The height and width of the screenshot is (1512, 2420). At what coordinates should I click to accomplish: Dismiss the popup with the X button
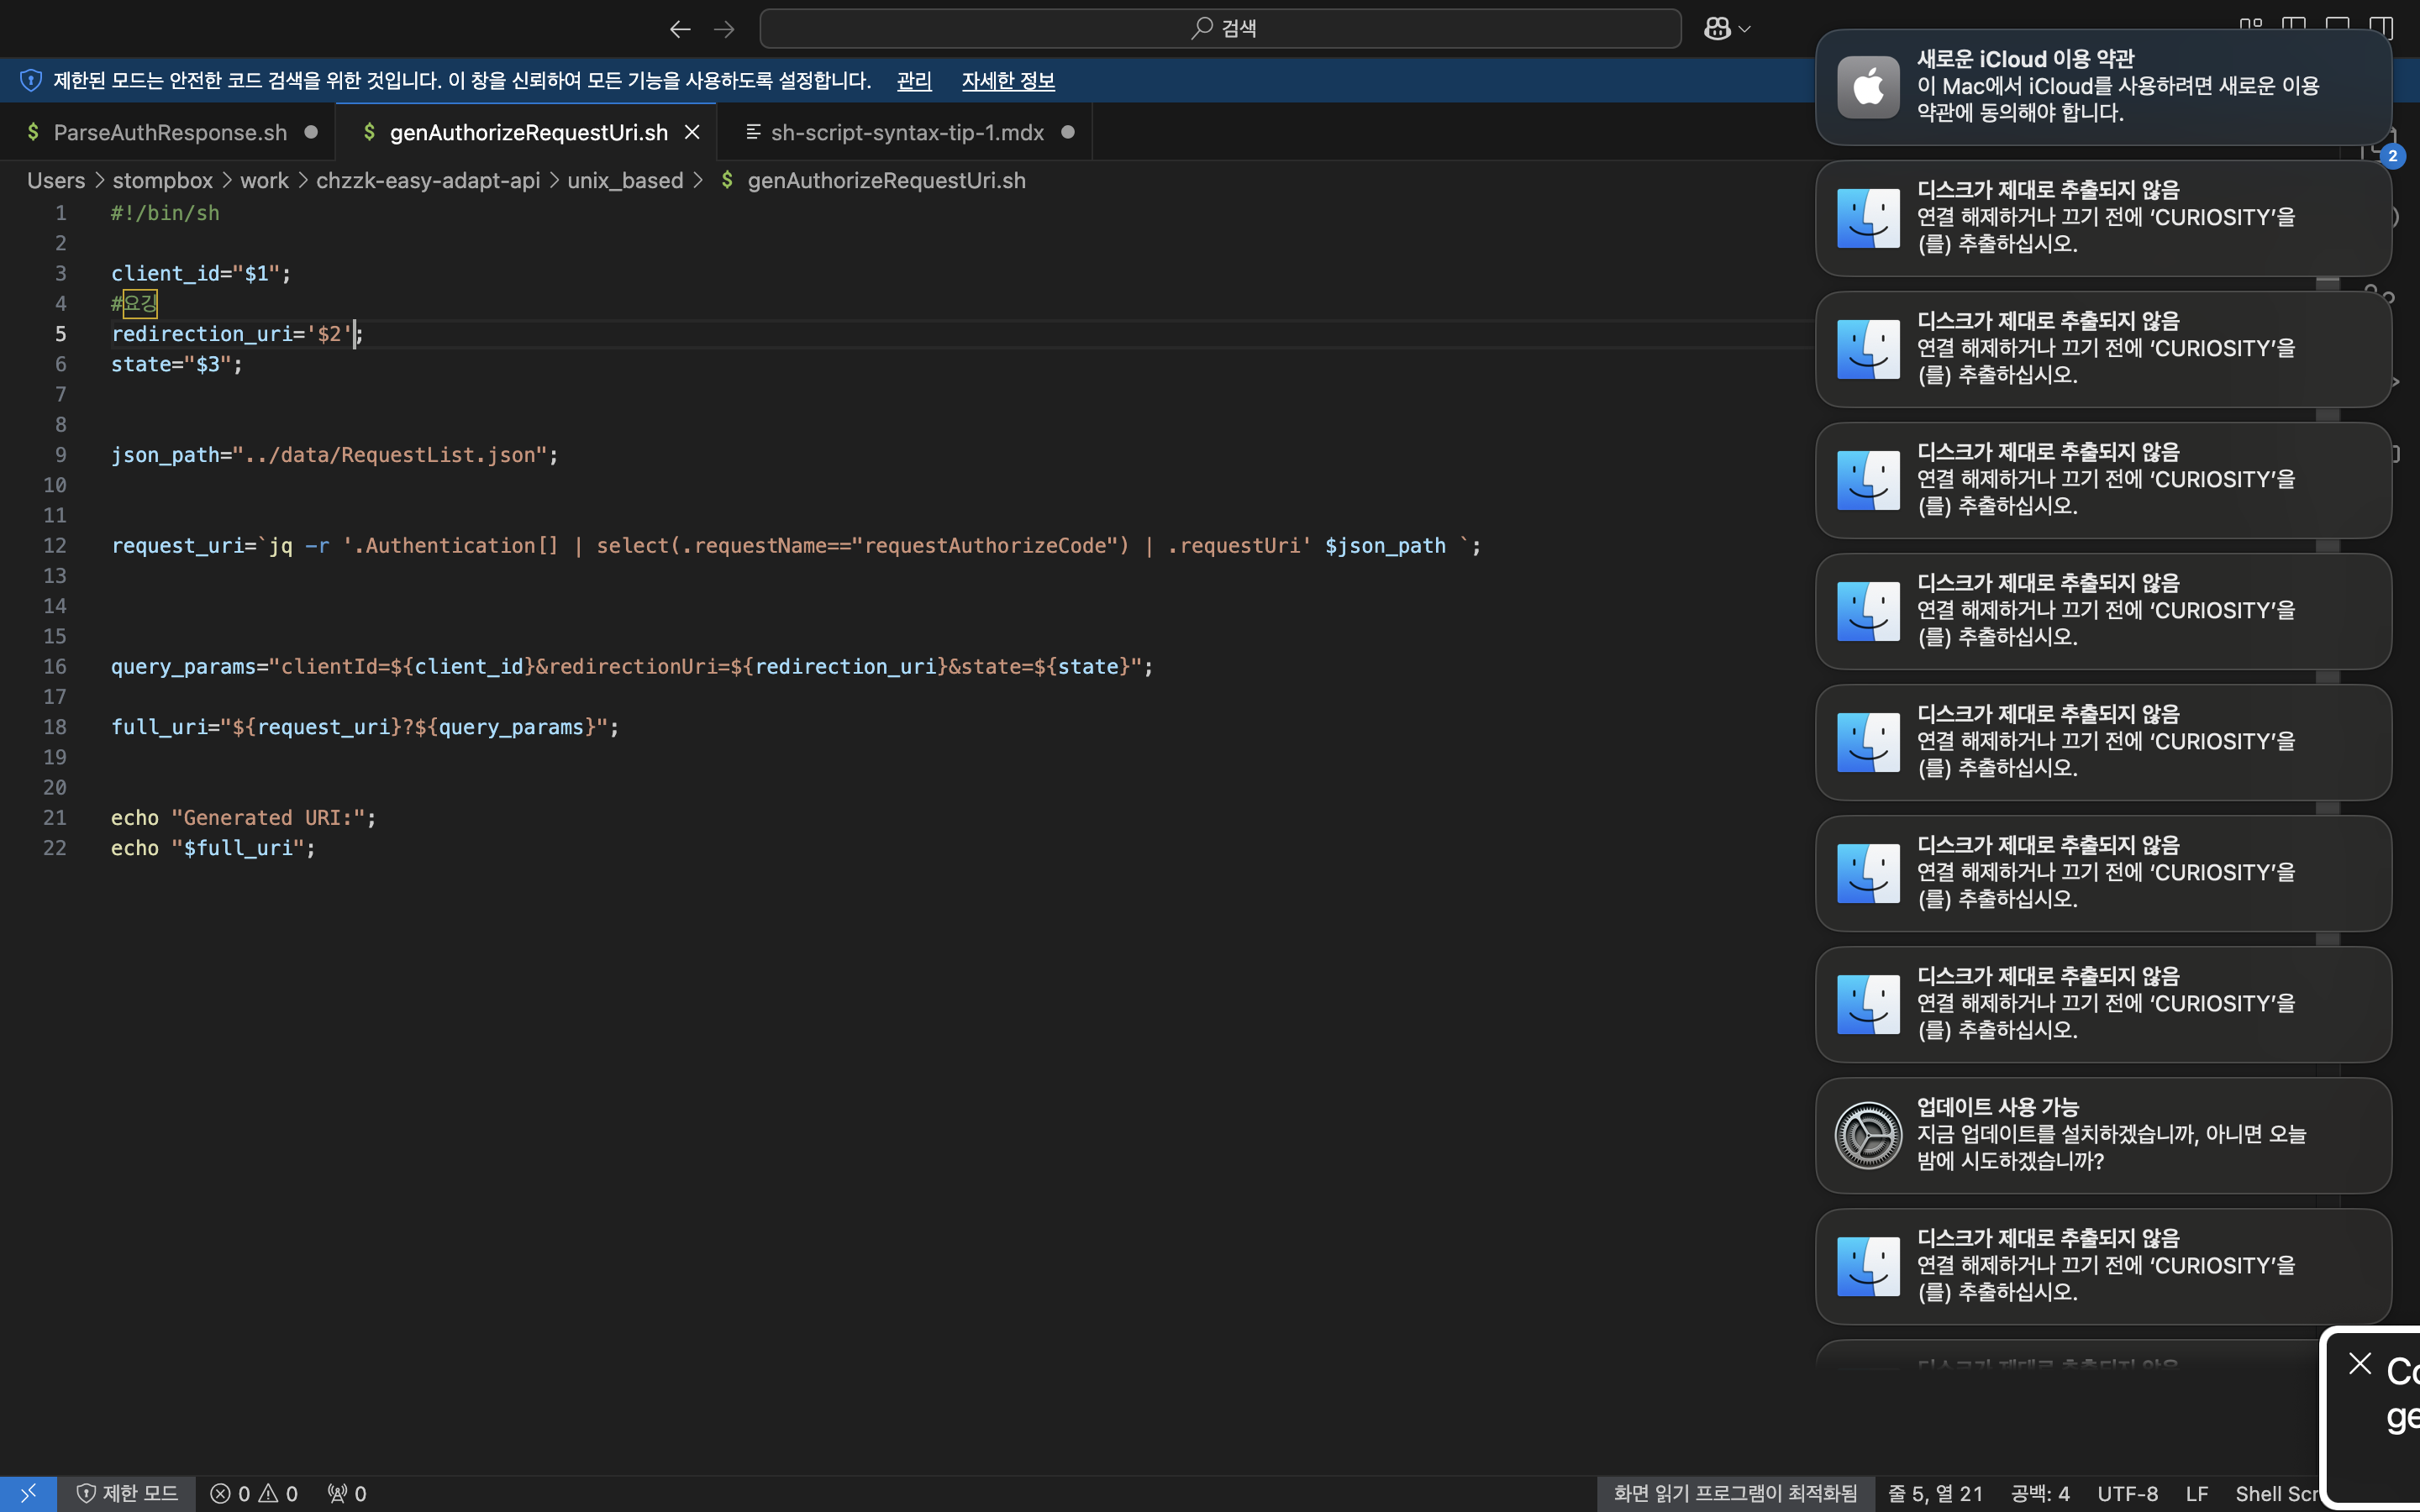coord(2360,1363)
